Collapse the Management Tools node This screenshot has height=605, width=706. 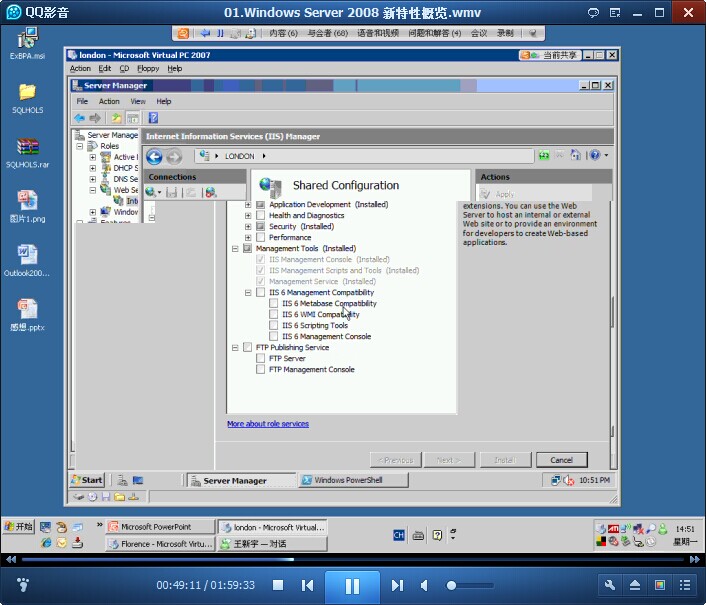pos(235,248)
